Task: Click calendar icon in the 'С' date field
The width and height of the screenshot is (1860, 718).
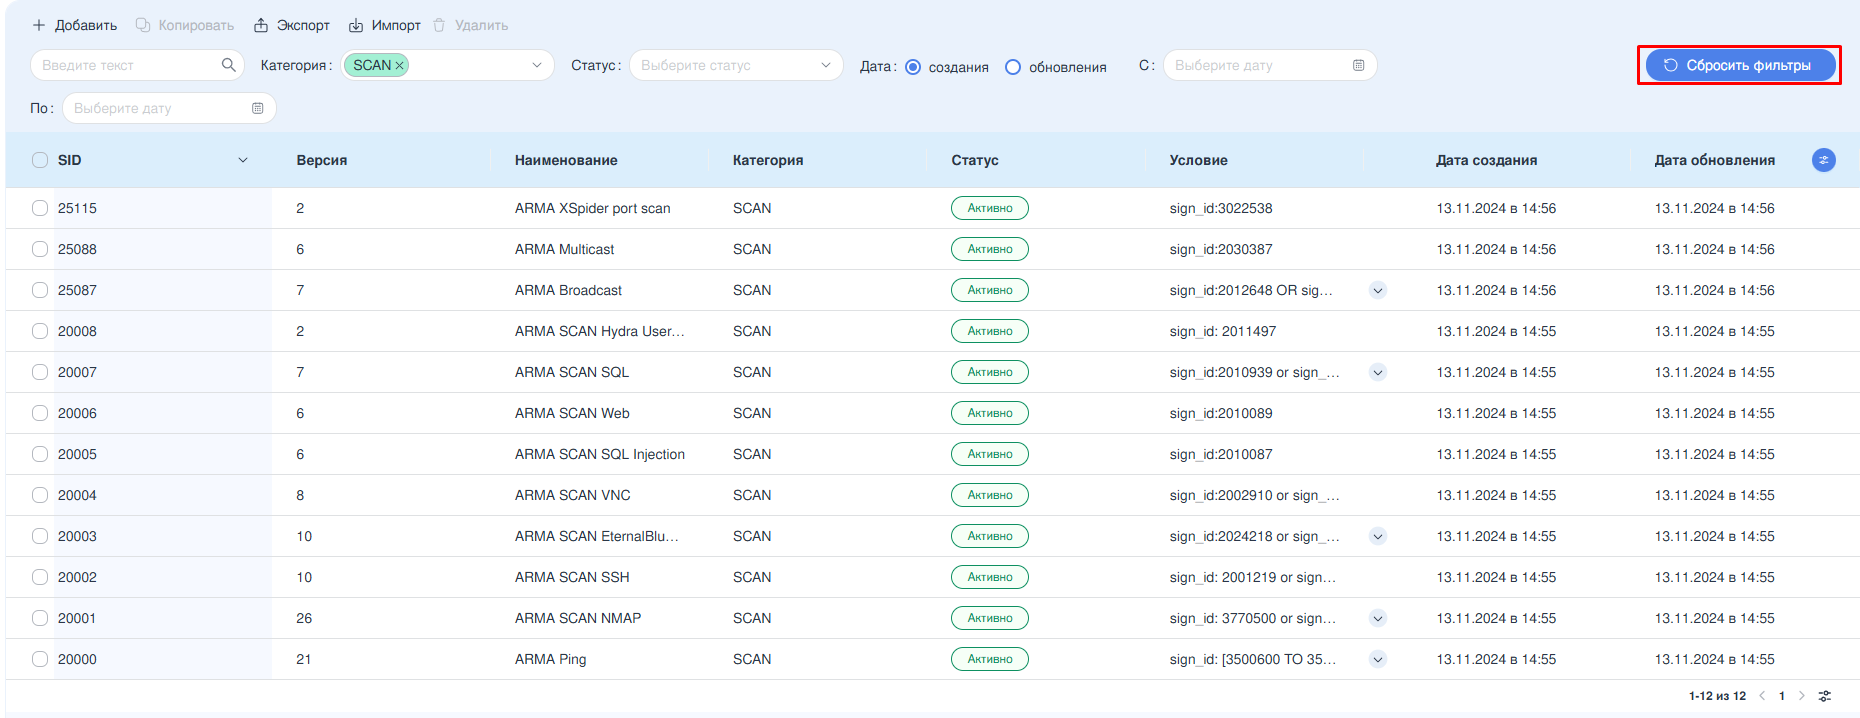Action: pos(1358,66)
